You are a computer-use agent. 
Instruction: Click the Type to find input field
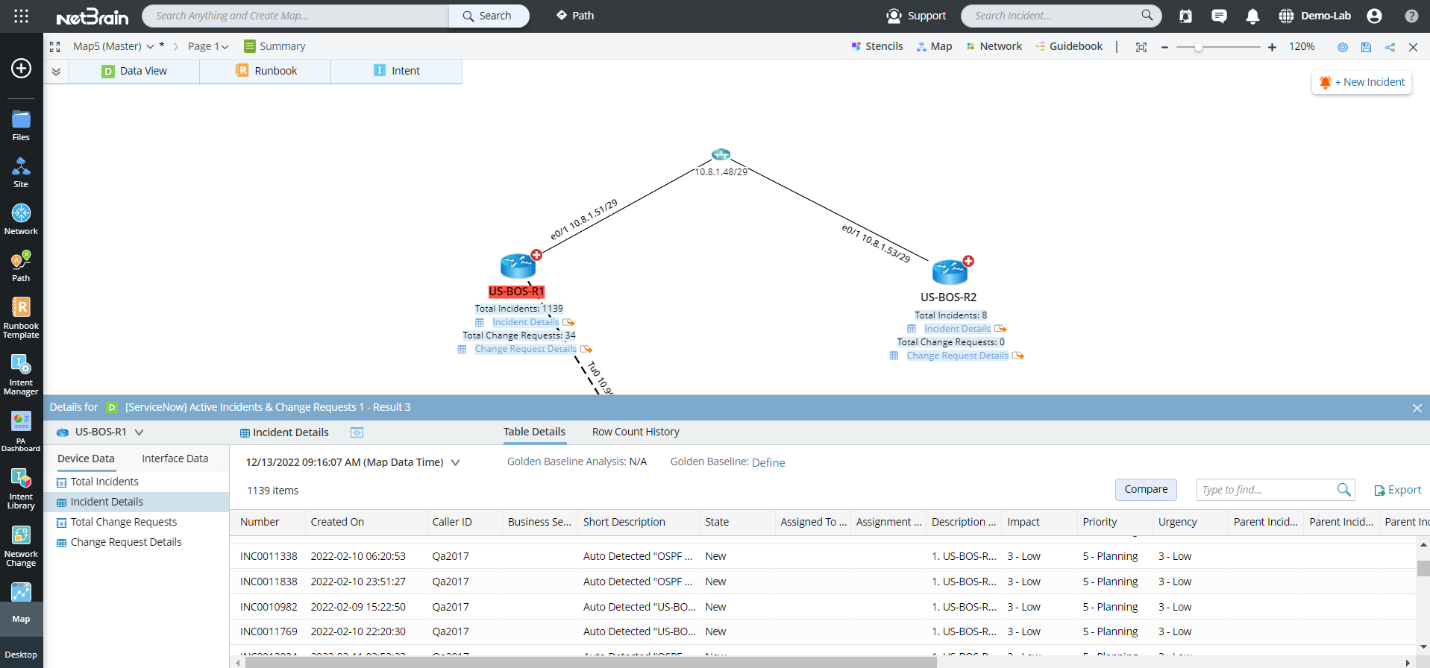1265,490
